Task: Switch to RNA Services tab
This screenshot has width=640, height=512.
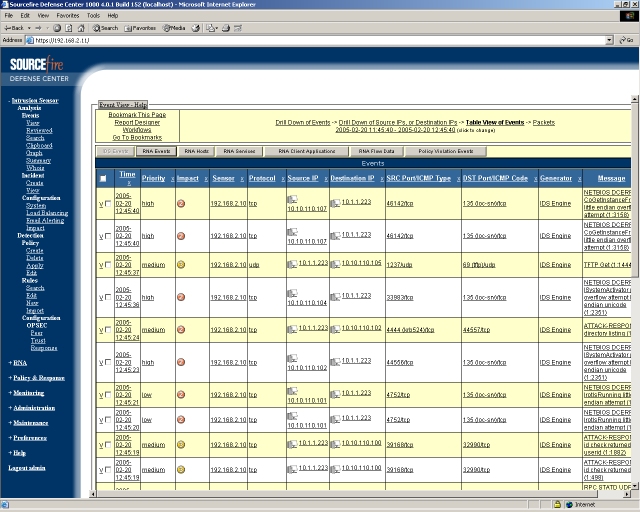Action: [240, 151]
